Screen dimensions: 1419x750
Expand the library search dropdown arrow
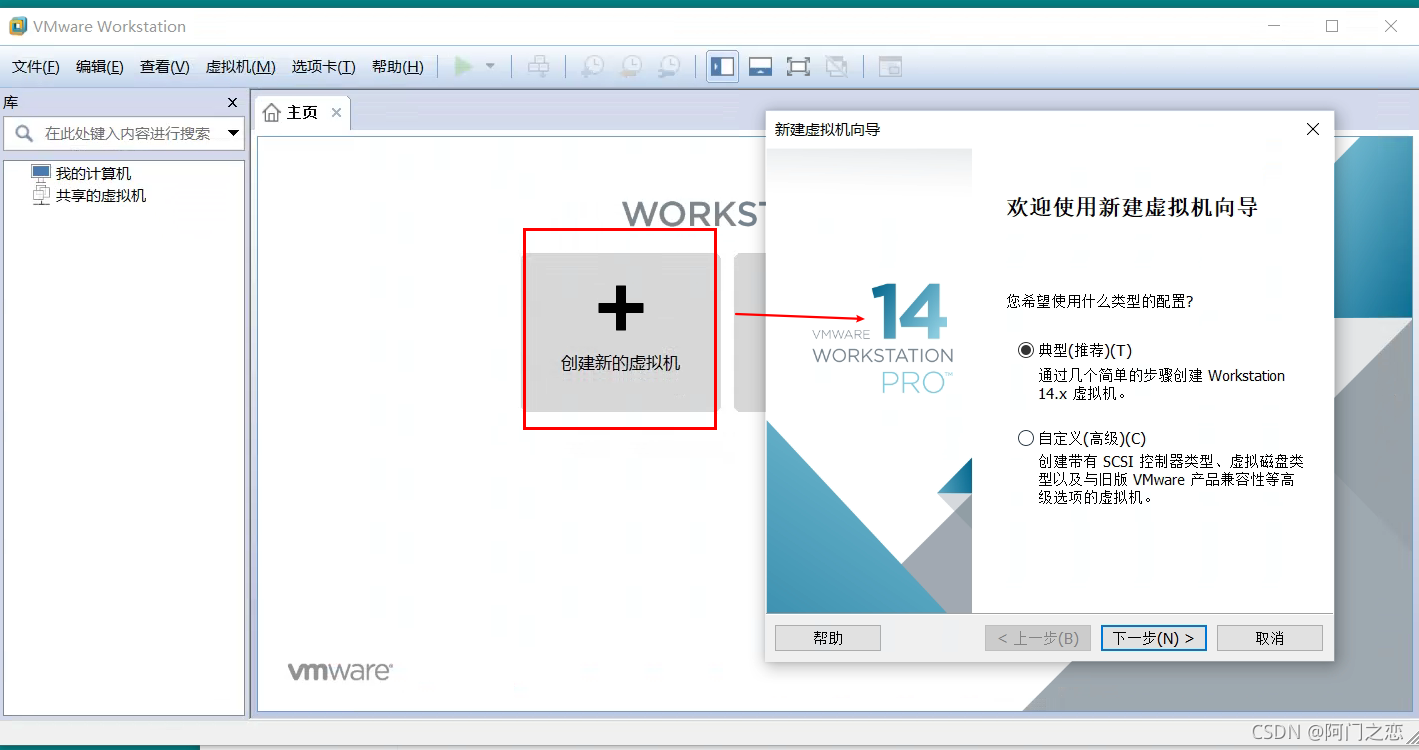(x=233, y=133)
